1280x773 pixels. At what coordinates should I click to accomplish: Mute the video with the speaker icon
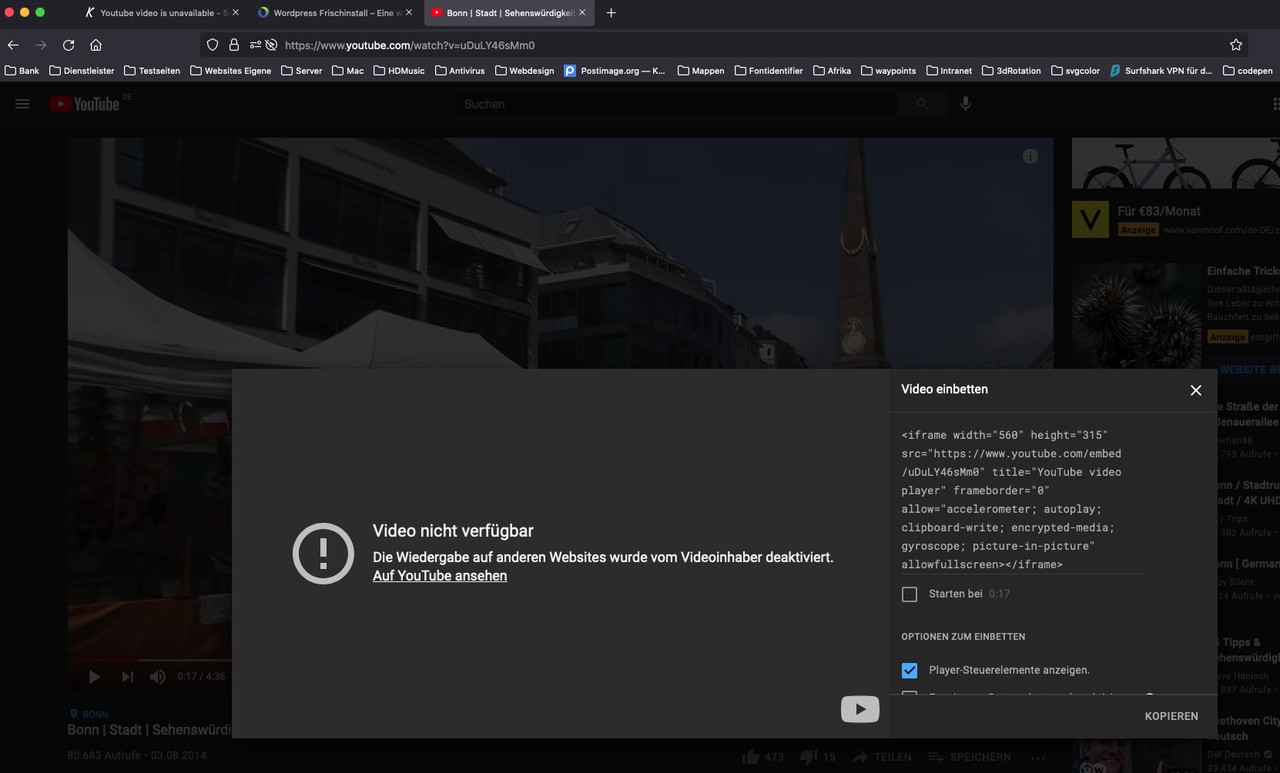click(x=158, y=677)
